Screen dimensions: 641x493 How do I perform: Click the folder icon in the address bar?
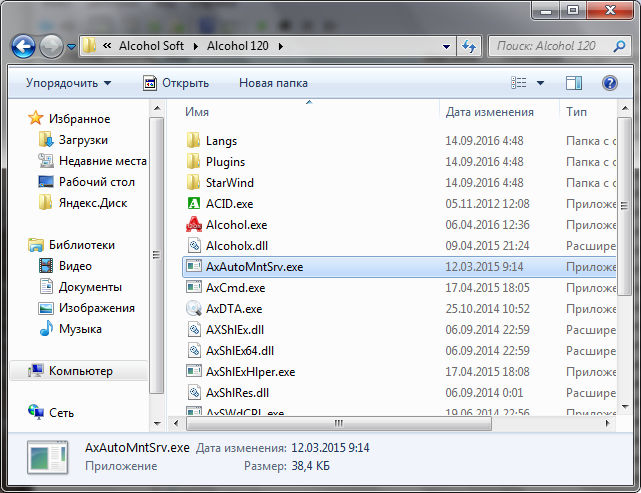point(89,46)
